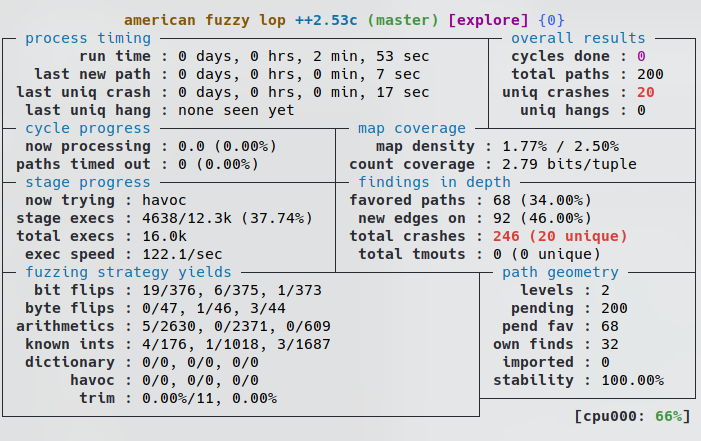The width and height of the screenshot is (701, 441).
Task: Select trim value '0.00%/11, 0.00%'
Action: [209, 398]
